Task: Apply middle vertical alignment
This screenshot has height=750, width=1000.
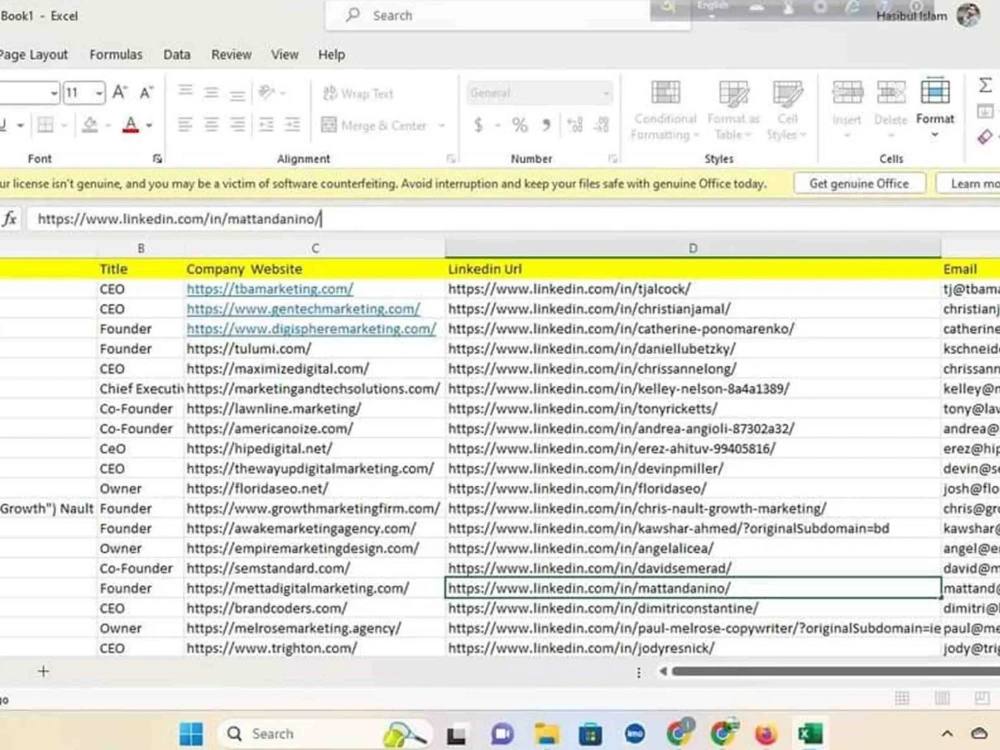Action: pyautogui.click(x=211, y=93)
